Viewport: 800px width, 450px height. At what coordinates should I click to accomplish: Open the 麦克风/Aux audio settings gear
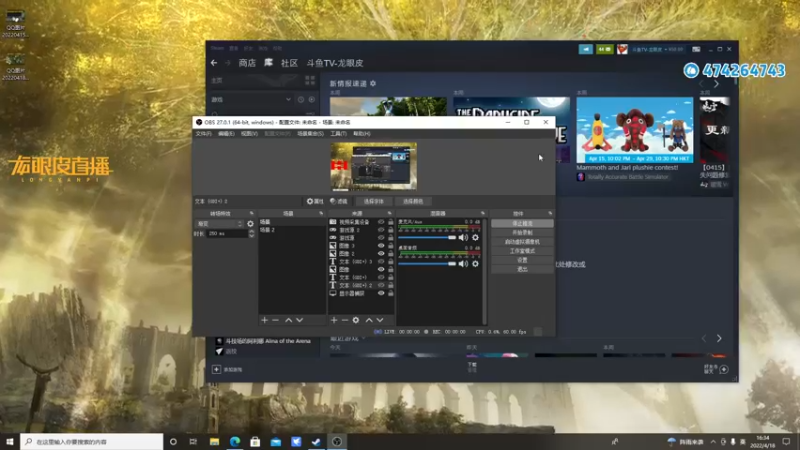coord(476,237)
